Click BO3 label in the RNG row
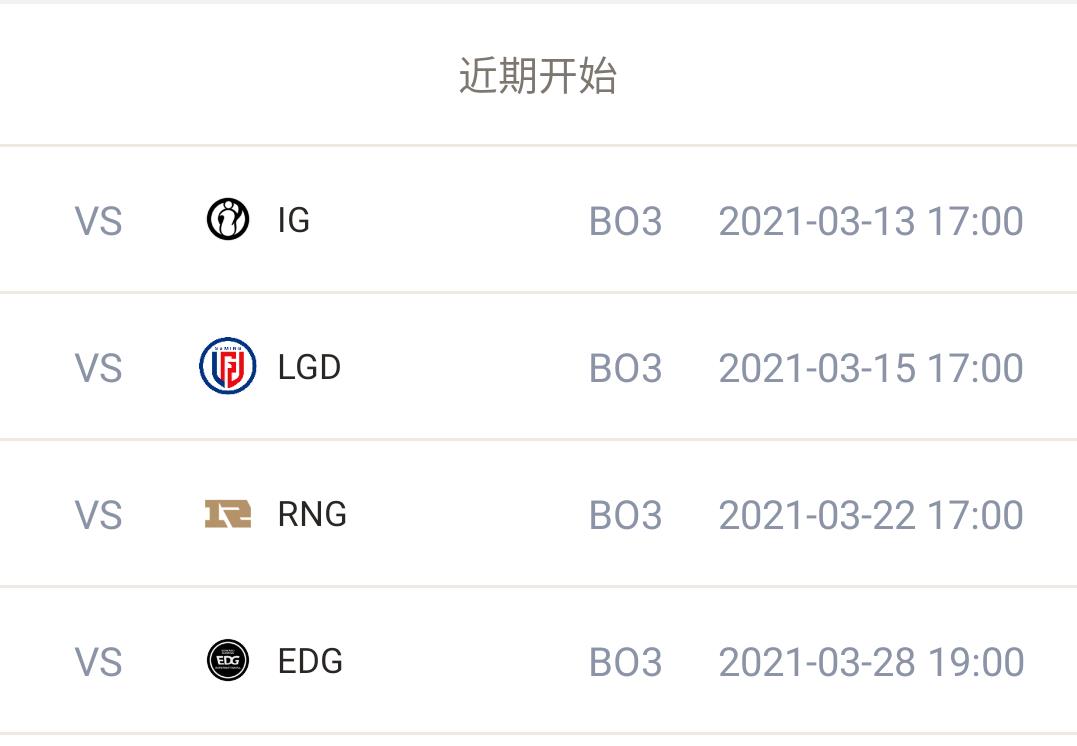This screenshot has width=1077, height=746. click(626, 515)
